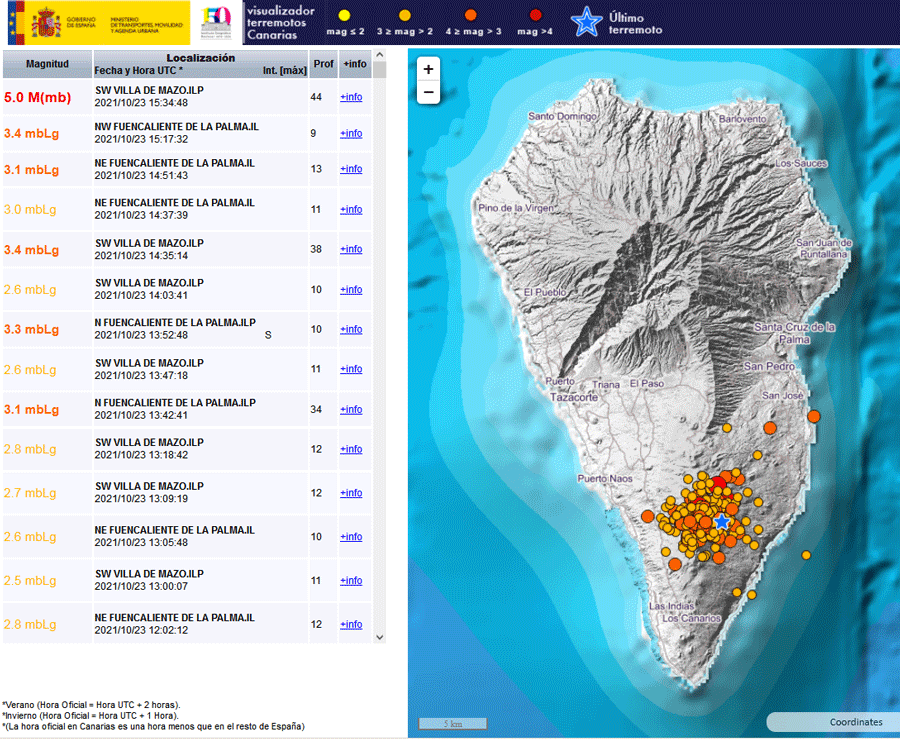The image size is (900, 739).
Task: Click the light orange 3 ≥ mag > 2 legend circle
Action: coord(405,15)
